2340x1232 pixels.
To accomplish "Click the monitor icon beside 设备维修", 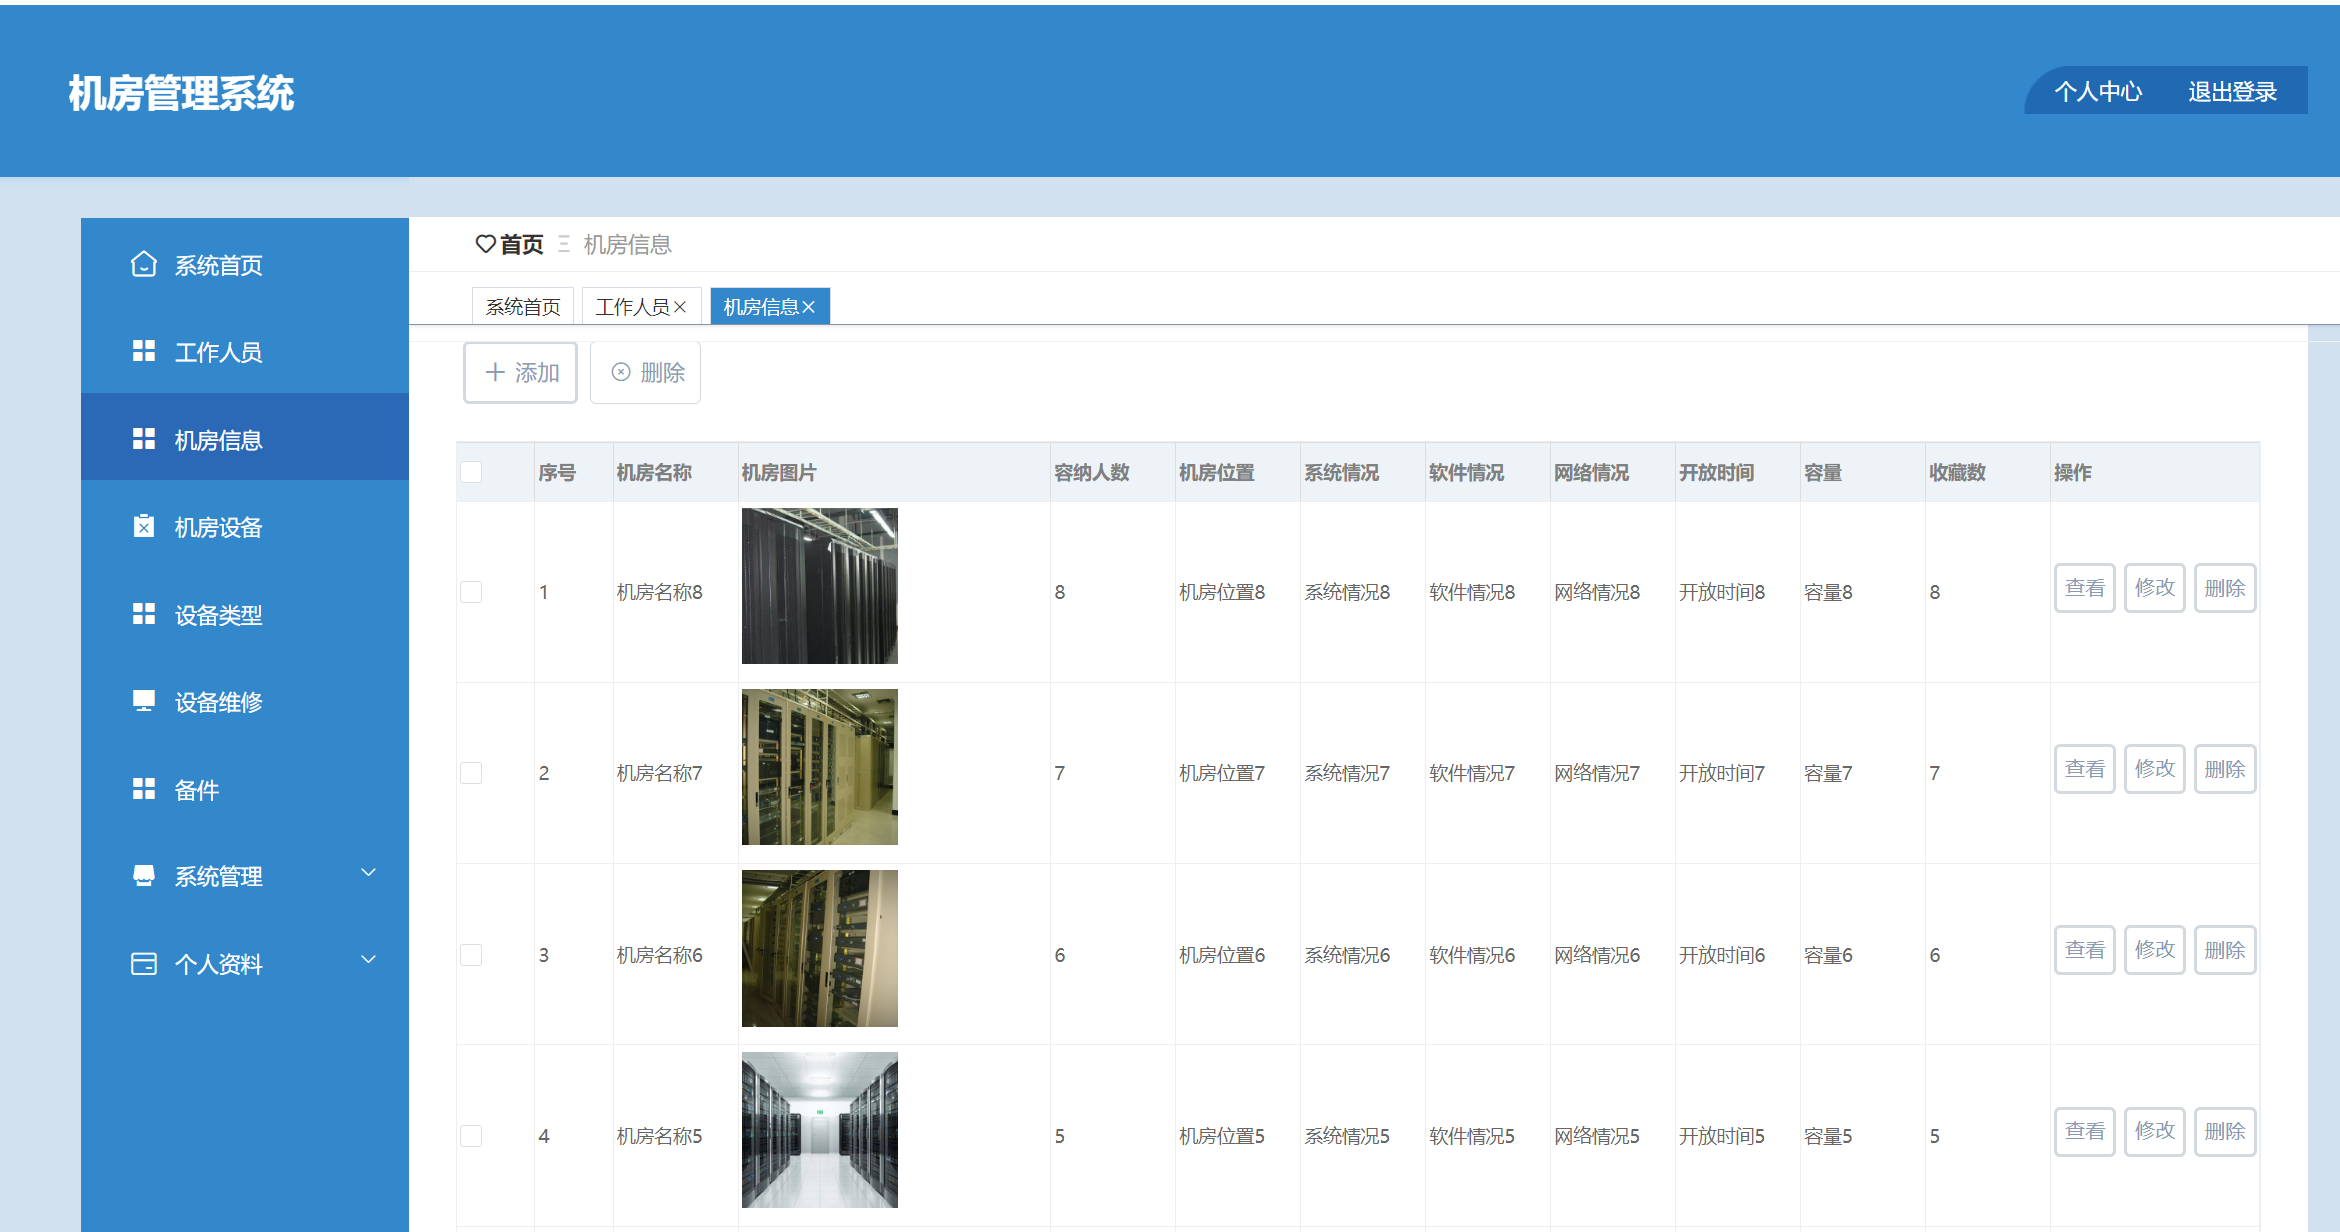I will tap(144, 701).
